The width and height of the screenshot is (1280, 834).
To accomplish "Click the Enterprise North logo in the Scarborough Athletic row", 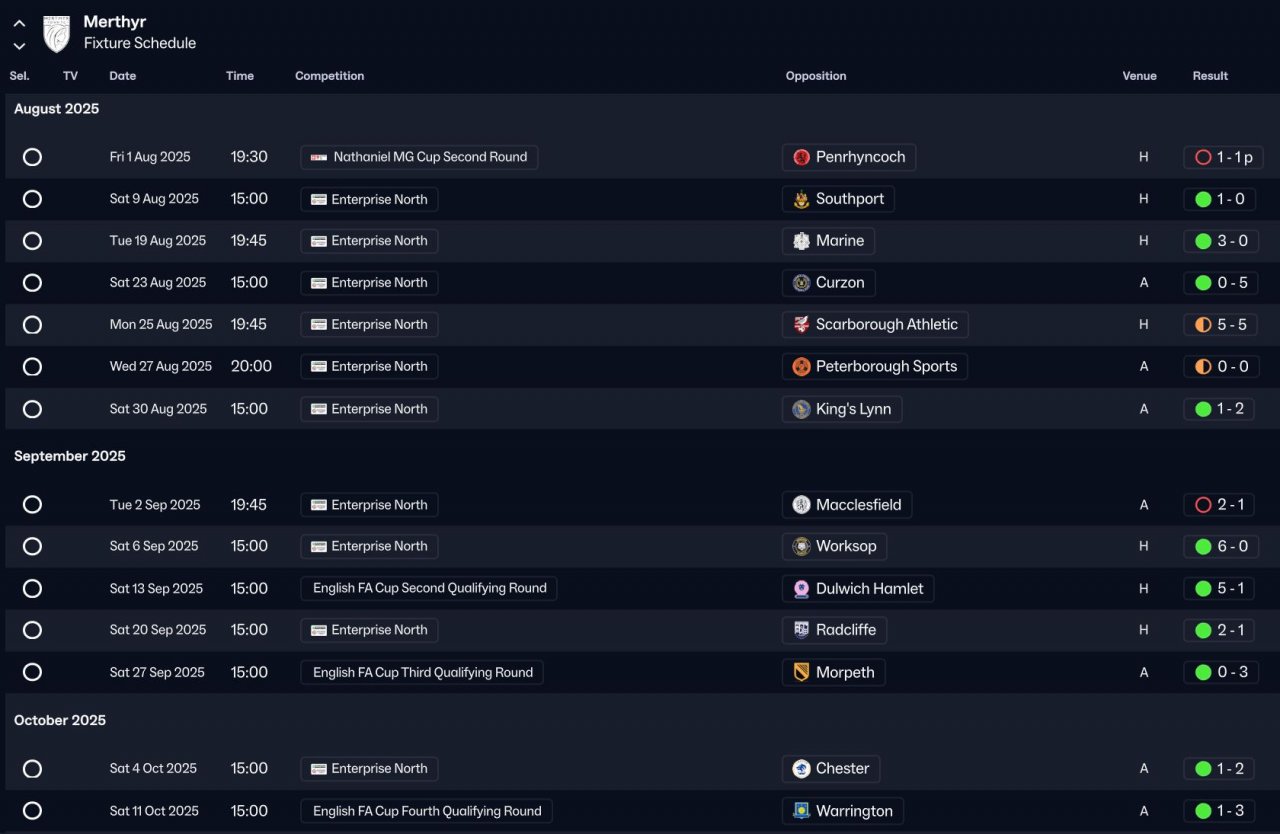I will click(x=319, y=325).
